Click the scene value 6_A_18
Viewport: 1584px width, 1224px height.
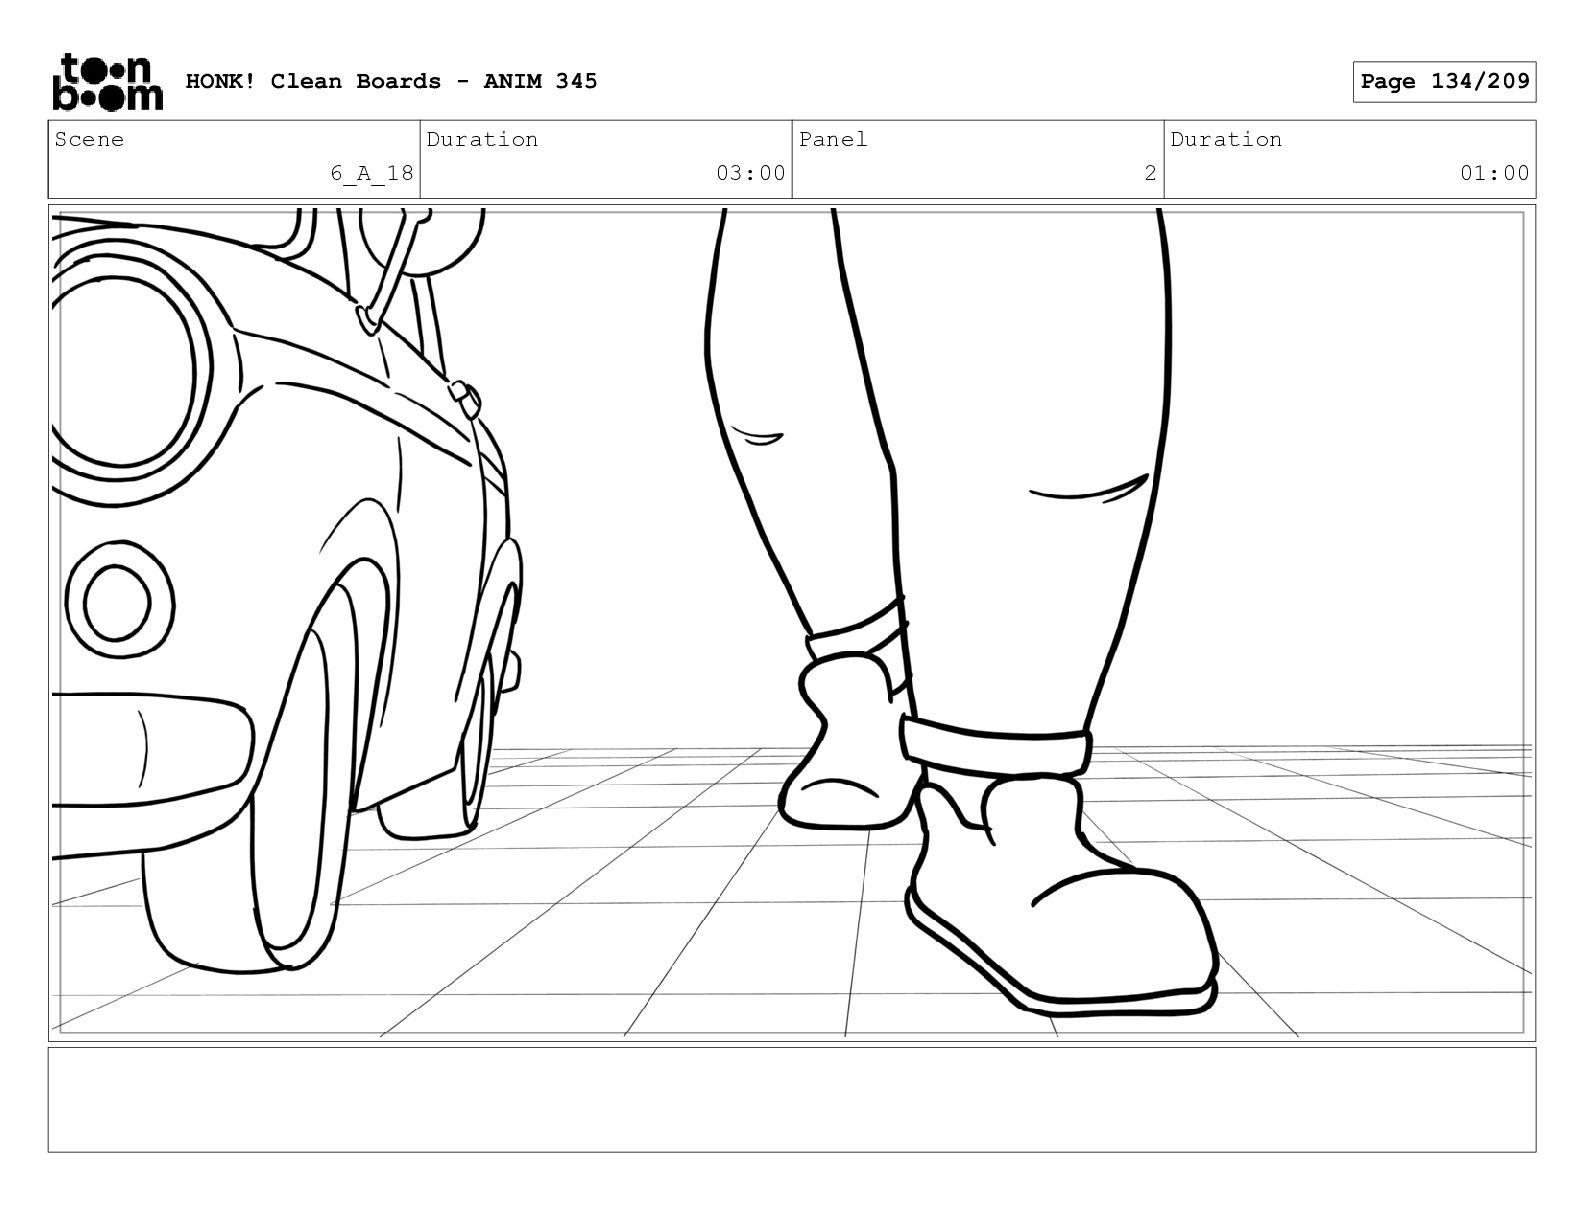click(372, 173)
